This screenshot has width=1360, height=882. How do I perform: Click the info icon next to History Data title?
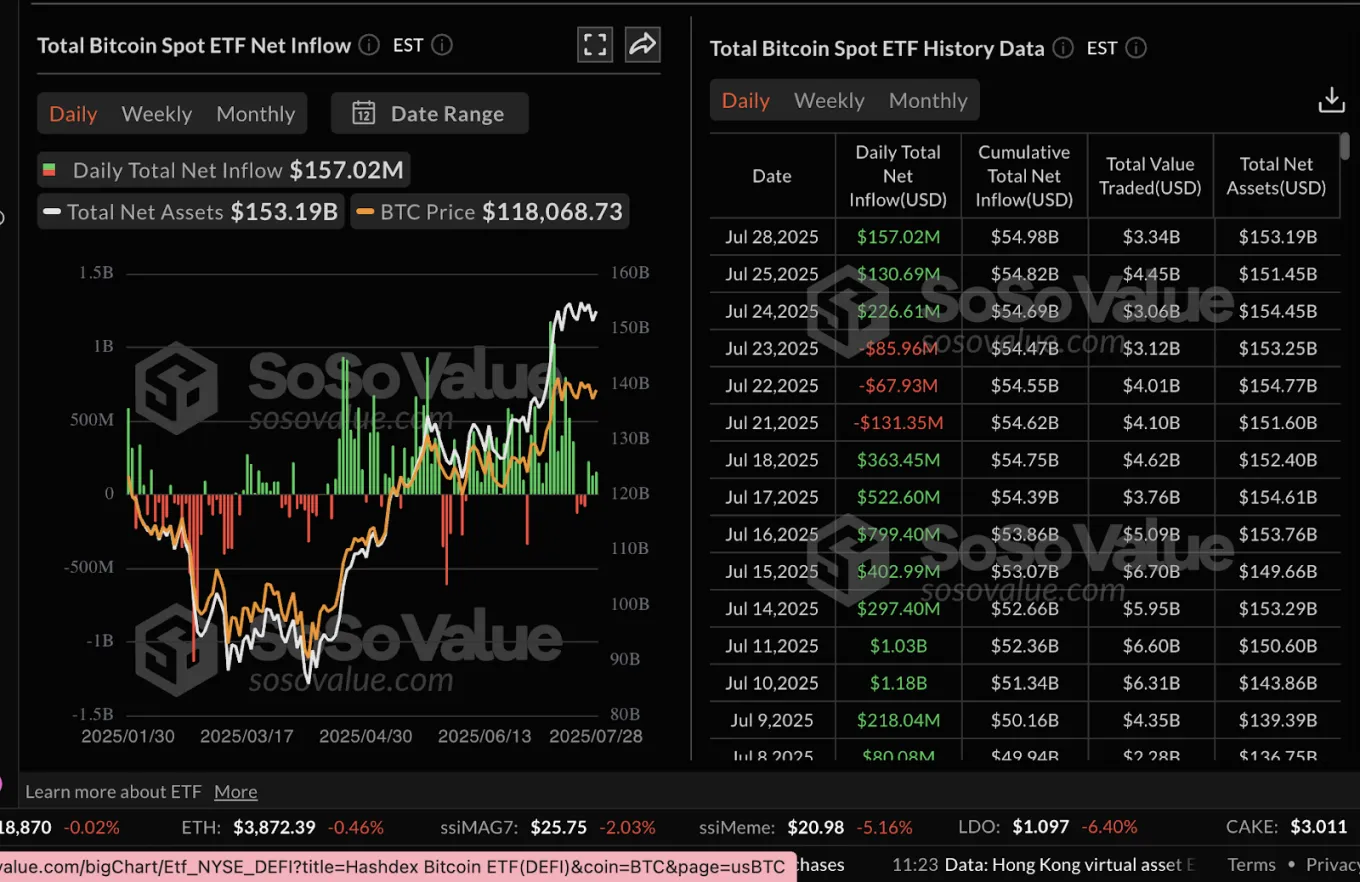(1062, 48)
